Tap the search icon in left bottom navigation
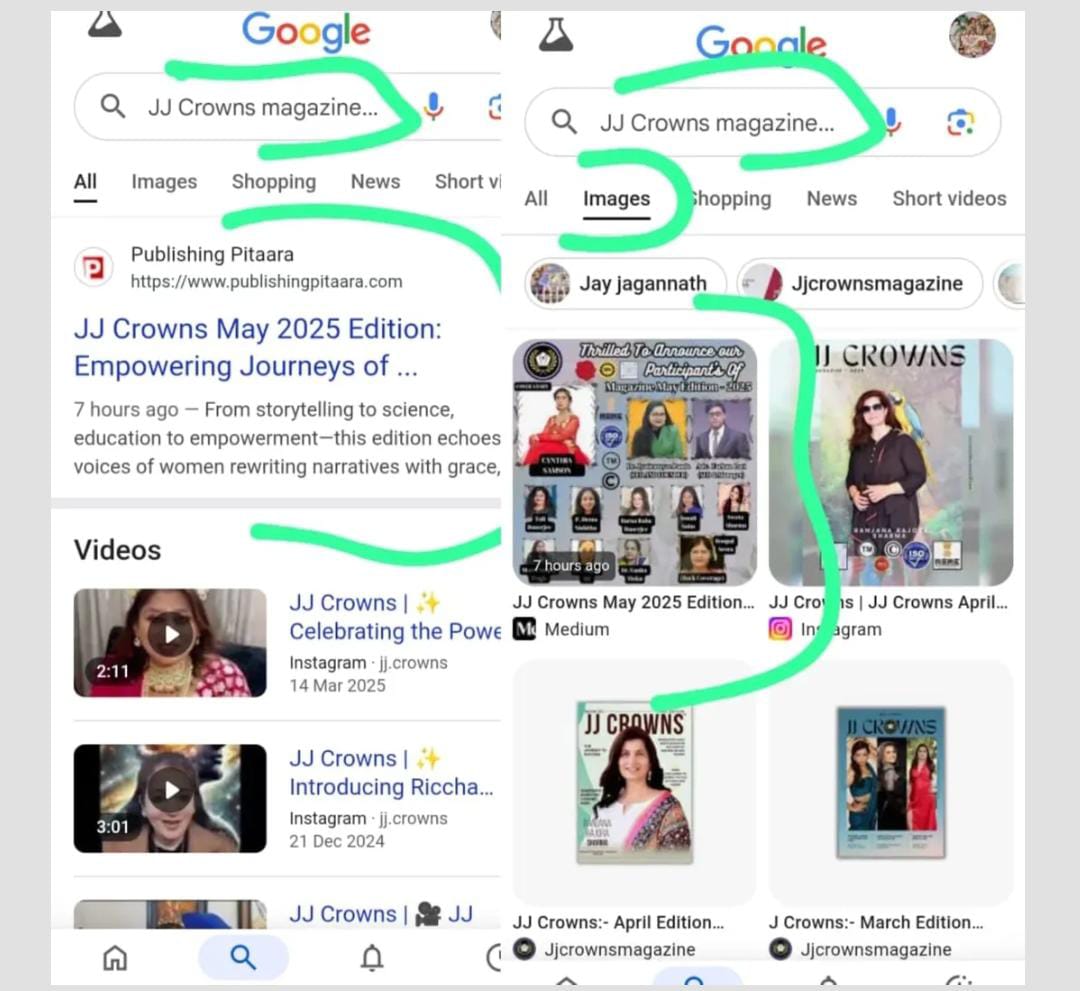This screenshot has width=1080, height=991. (x=243, y=958)
